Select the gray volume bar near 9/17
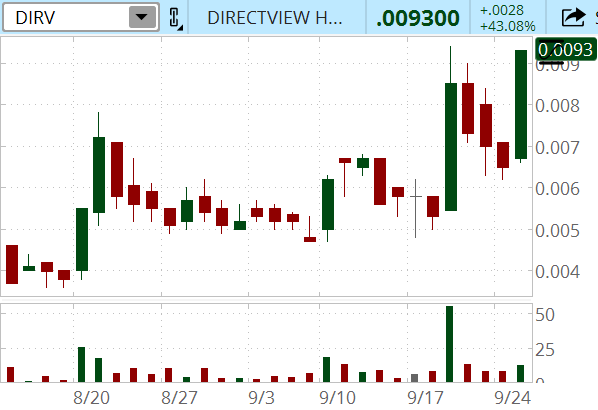 [x=415, y=378]
